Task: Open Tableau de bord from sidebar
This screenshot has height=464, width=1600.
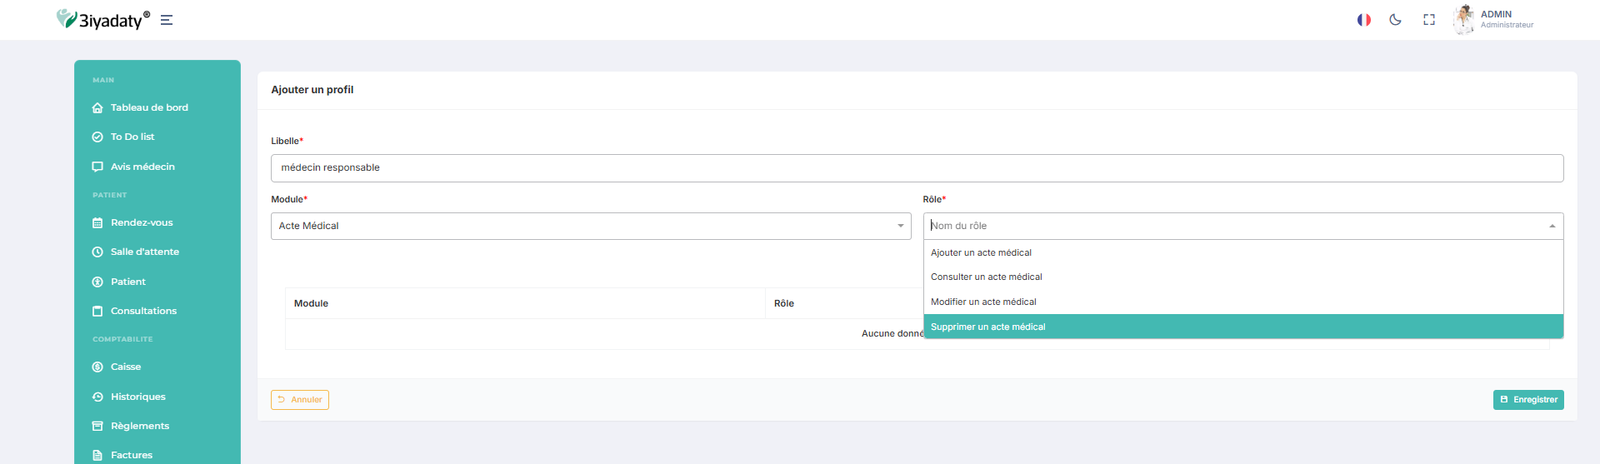Action: [149, 108]
